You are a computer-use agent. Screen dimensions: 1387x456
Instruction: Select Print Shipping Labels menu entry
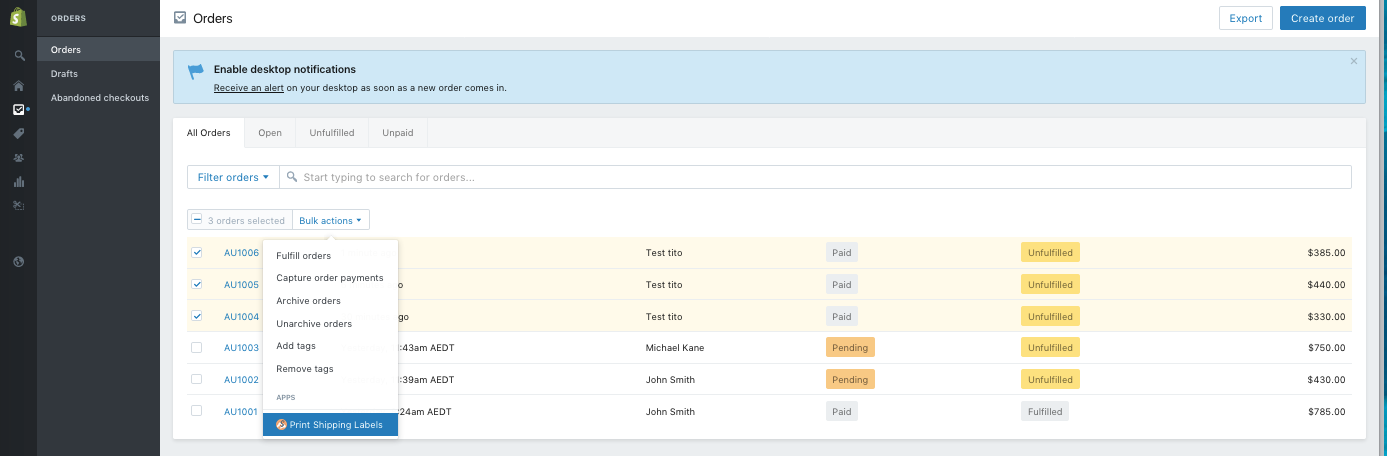[x=330, y=425]
